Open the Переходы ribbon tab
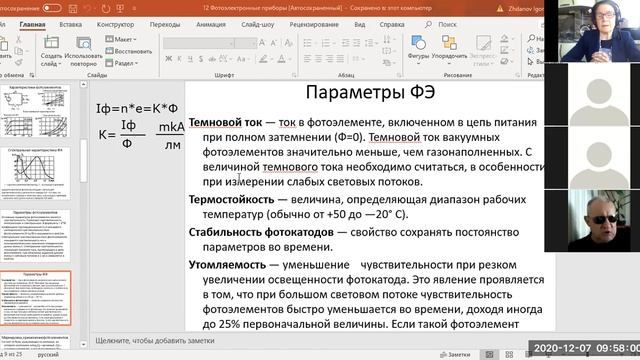The image size is (640, 360). click(165, 24)
